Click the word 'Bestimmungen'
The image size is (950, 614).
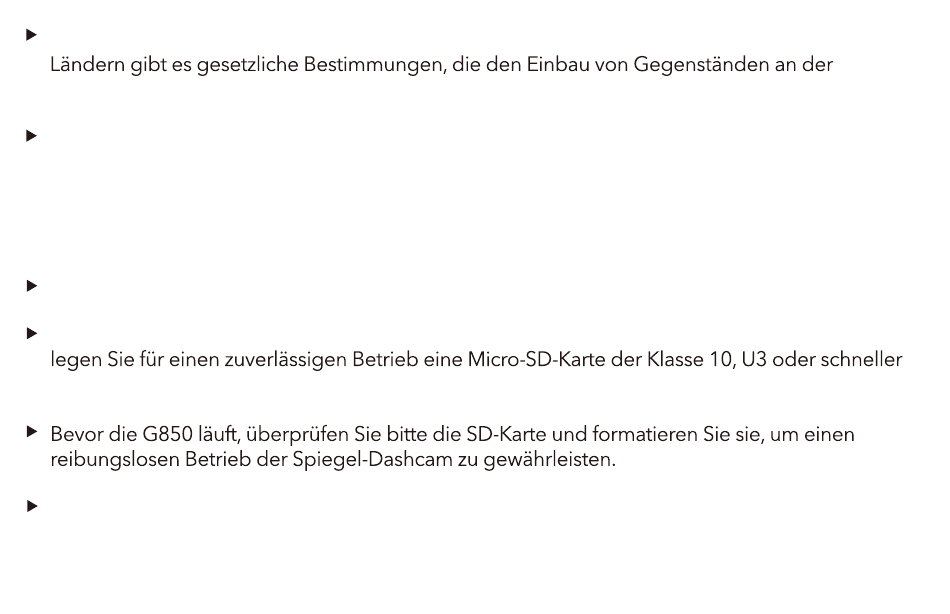point(375,65)
